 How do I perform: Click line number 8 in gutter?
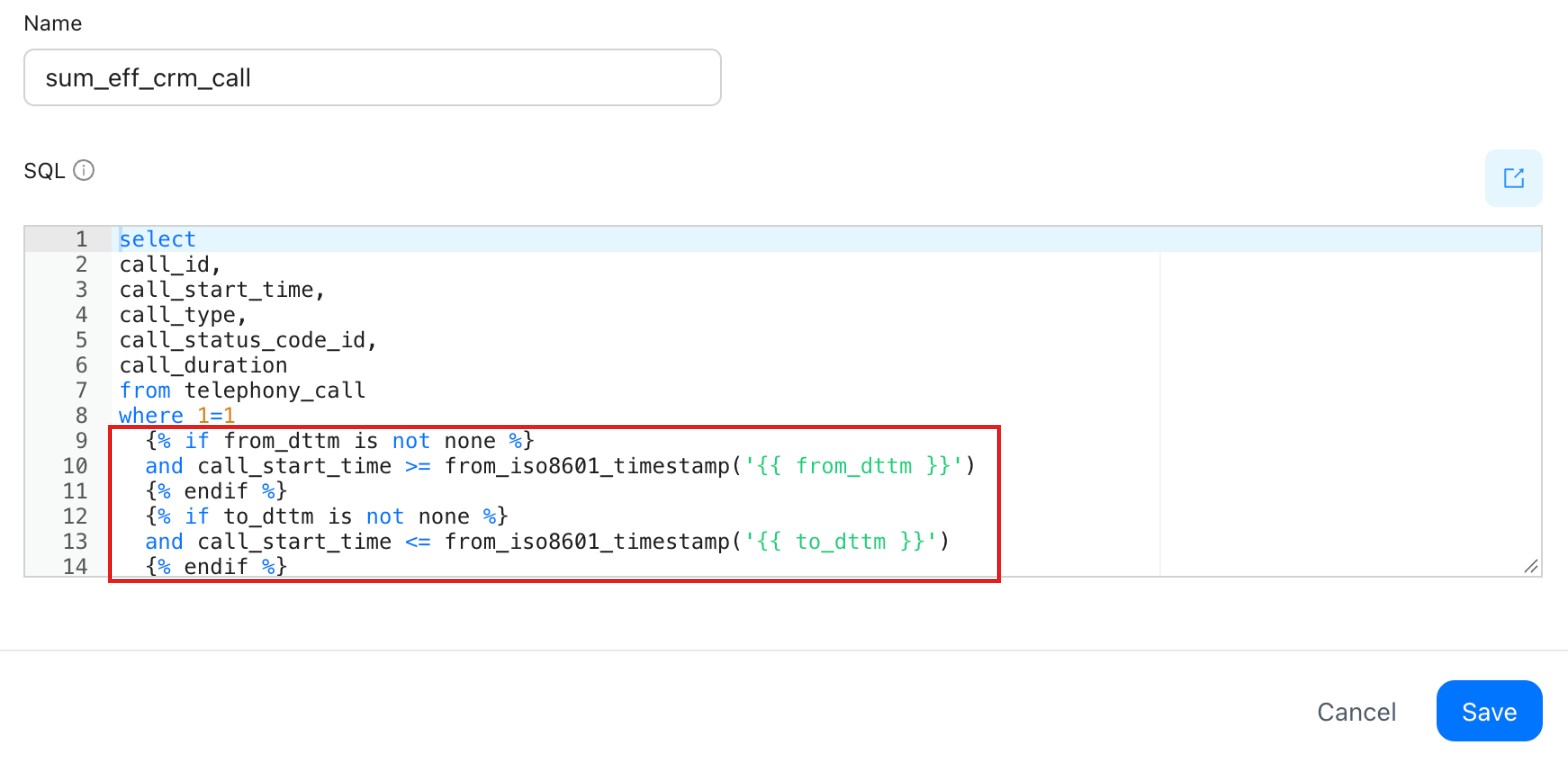tap(80, 415)
